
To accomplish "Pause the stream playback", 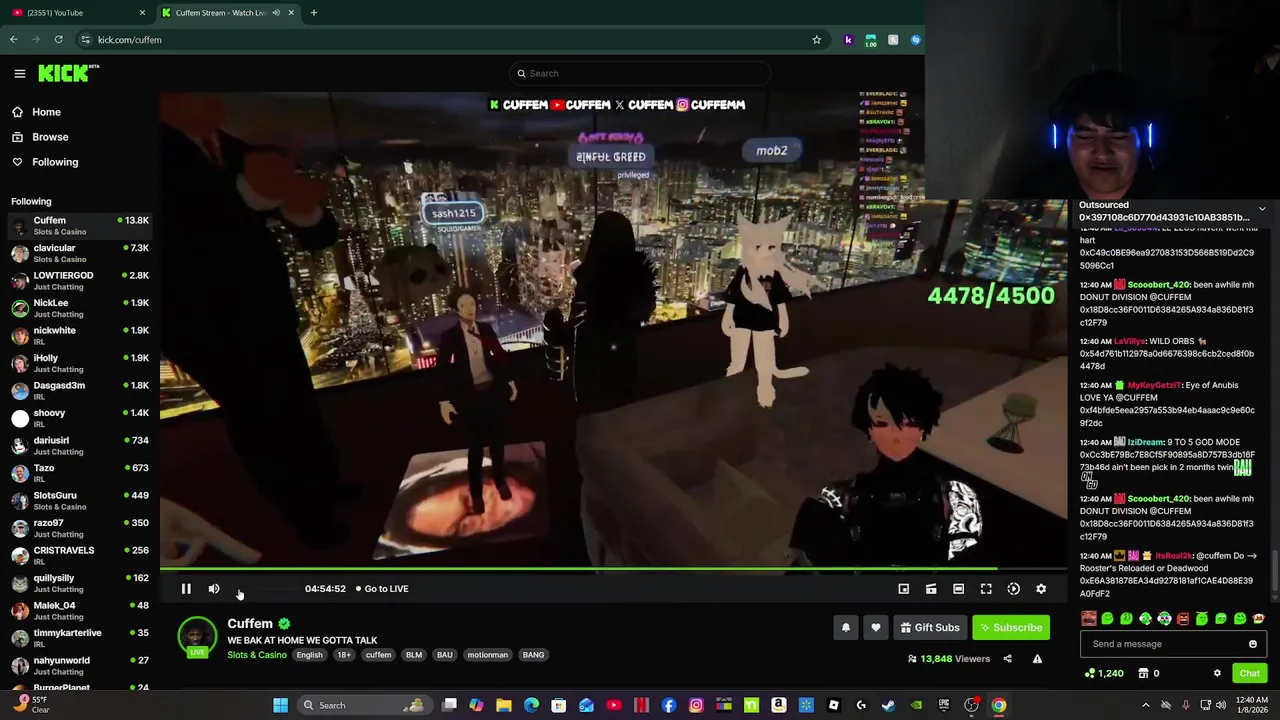I will click(186, 589).
